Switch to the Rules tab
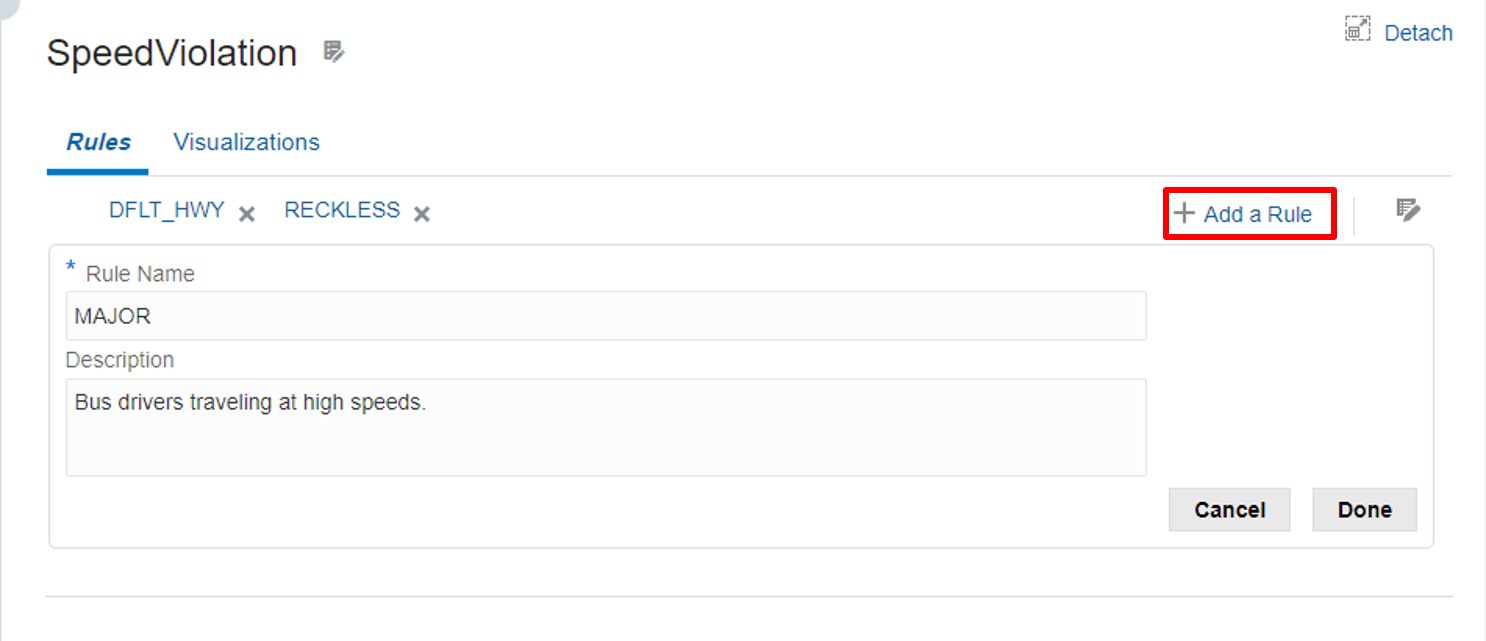The height and width of the screenshot is (641, 1486). (x=98, y=142)
